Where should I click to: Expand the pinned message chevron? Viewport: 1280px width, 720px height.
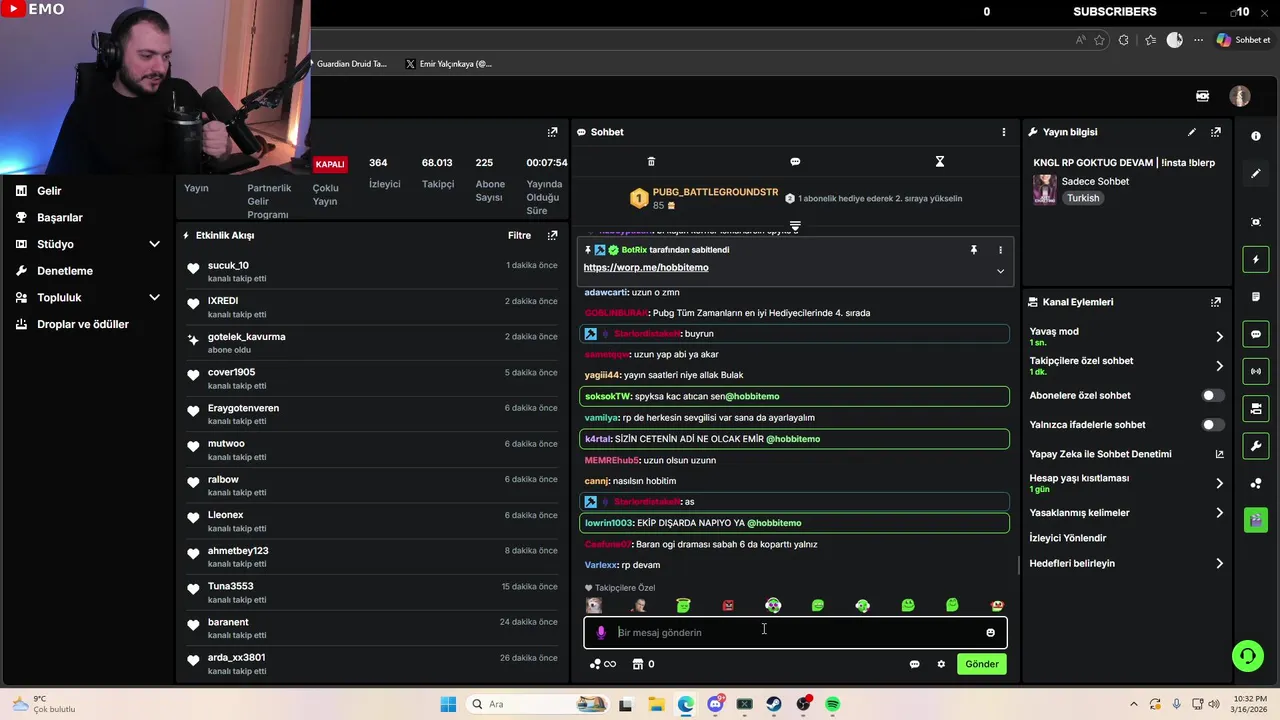pyautogui.click(x=1000, y=271)
